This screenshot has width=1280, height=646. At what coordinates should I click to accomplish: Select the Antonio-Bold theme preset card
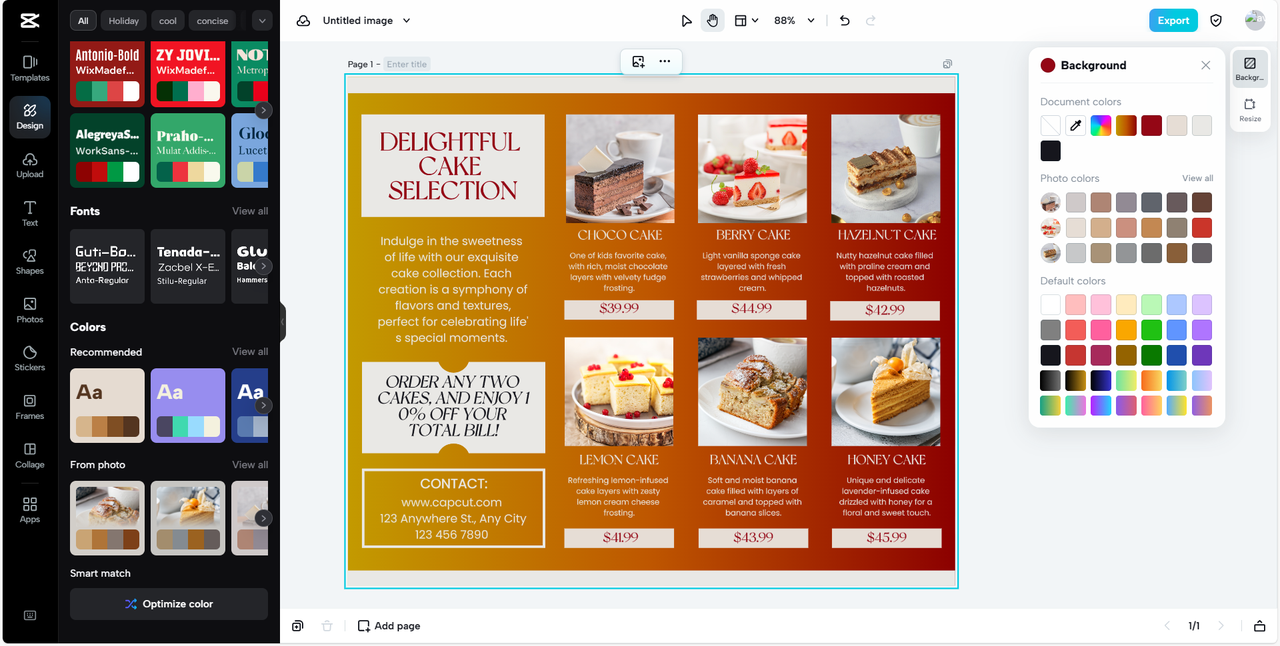[107, 74]
